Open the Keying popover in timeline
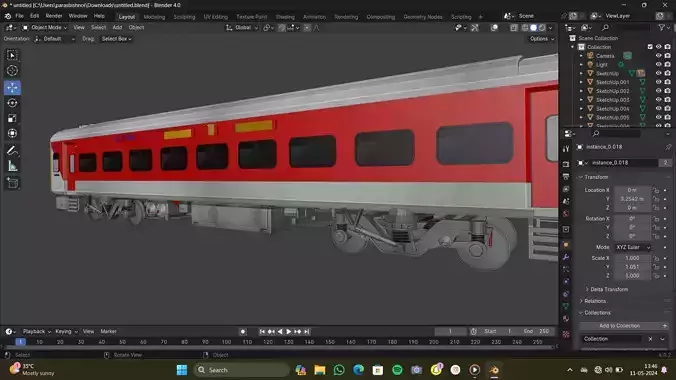 coord(66,332)
